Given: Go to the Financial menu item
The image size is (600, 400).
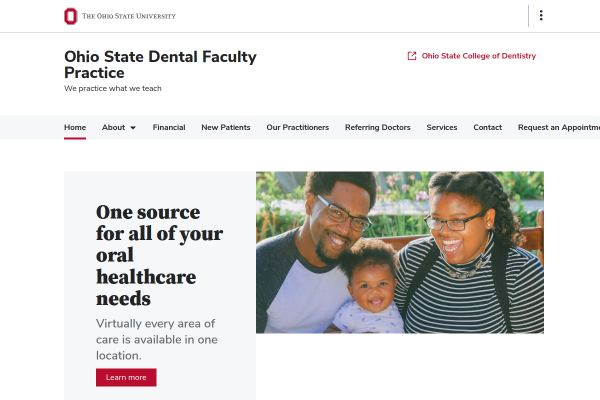Looking at the screenshot, I should pos(169,128).
